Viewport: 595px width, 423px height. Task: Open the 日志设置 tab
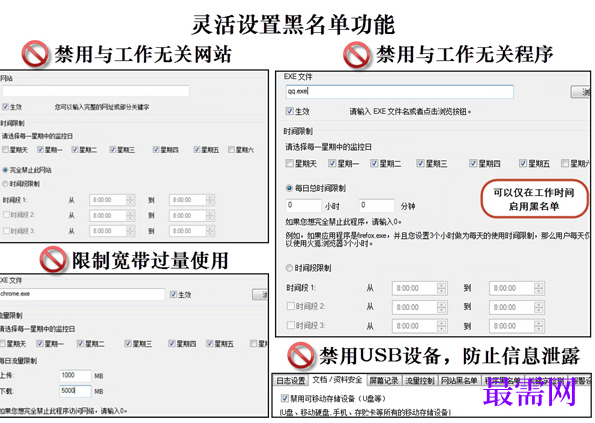(290, 381)
